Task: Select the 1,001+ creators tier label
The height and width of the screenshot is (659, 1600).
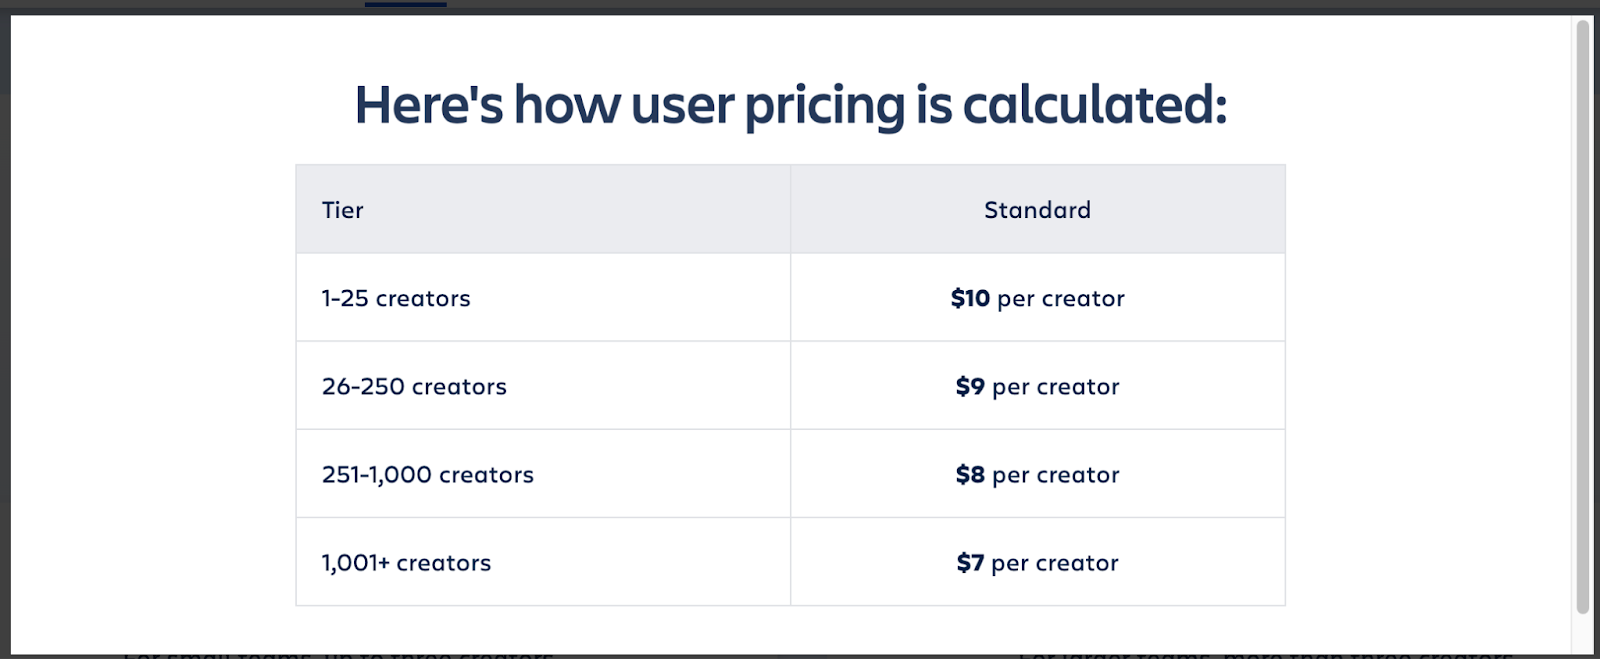Action: coord(406,563)
